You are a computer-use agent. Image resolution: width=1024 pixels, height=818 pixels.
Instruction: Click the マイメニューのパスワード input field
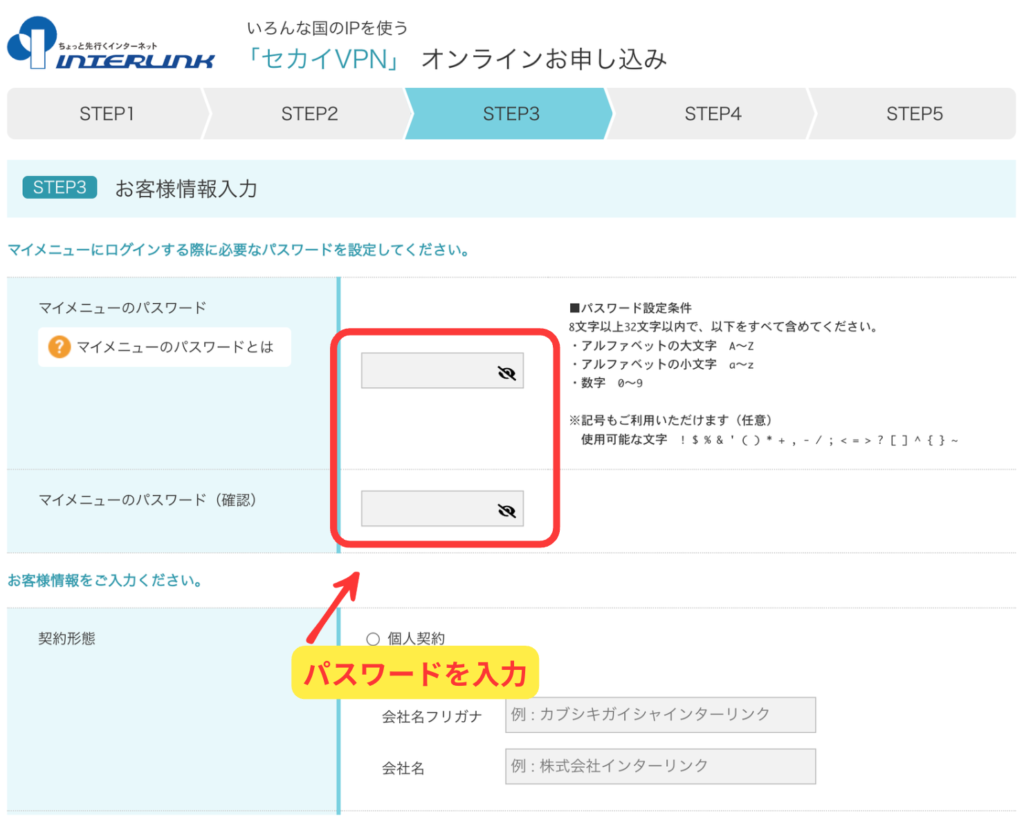(x=428, y=373)
